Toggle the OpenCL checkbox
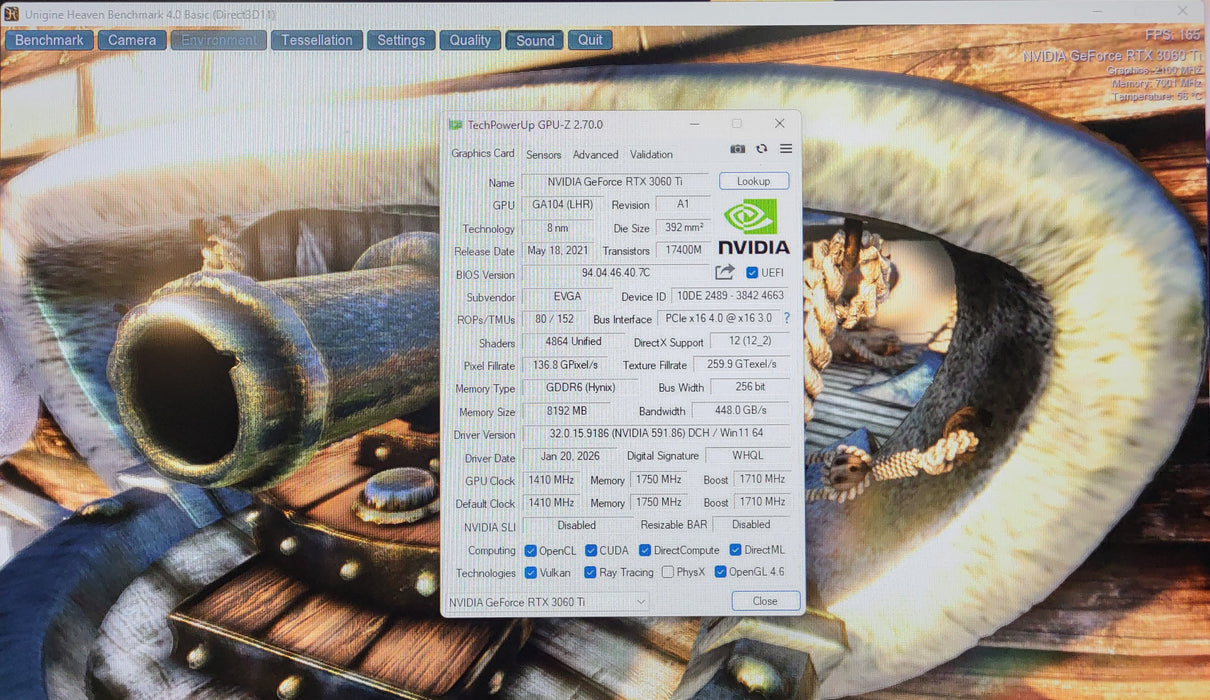This screenshot has width=1210, height=700. (531, 551)
